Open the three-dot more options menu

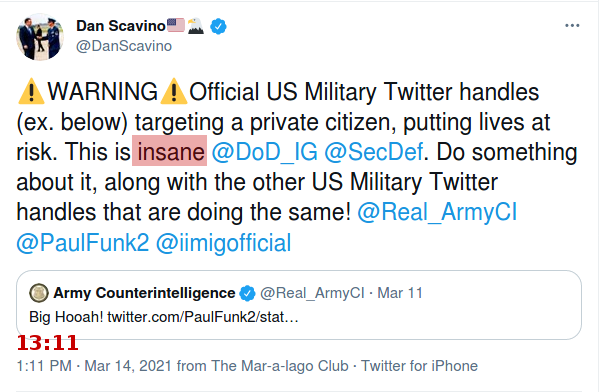(x=572, y=26)
